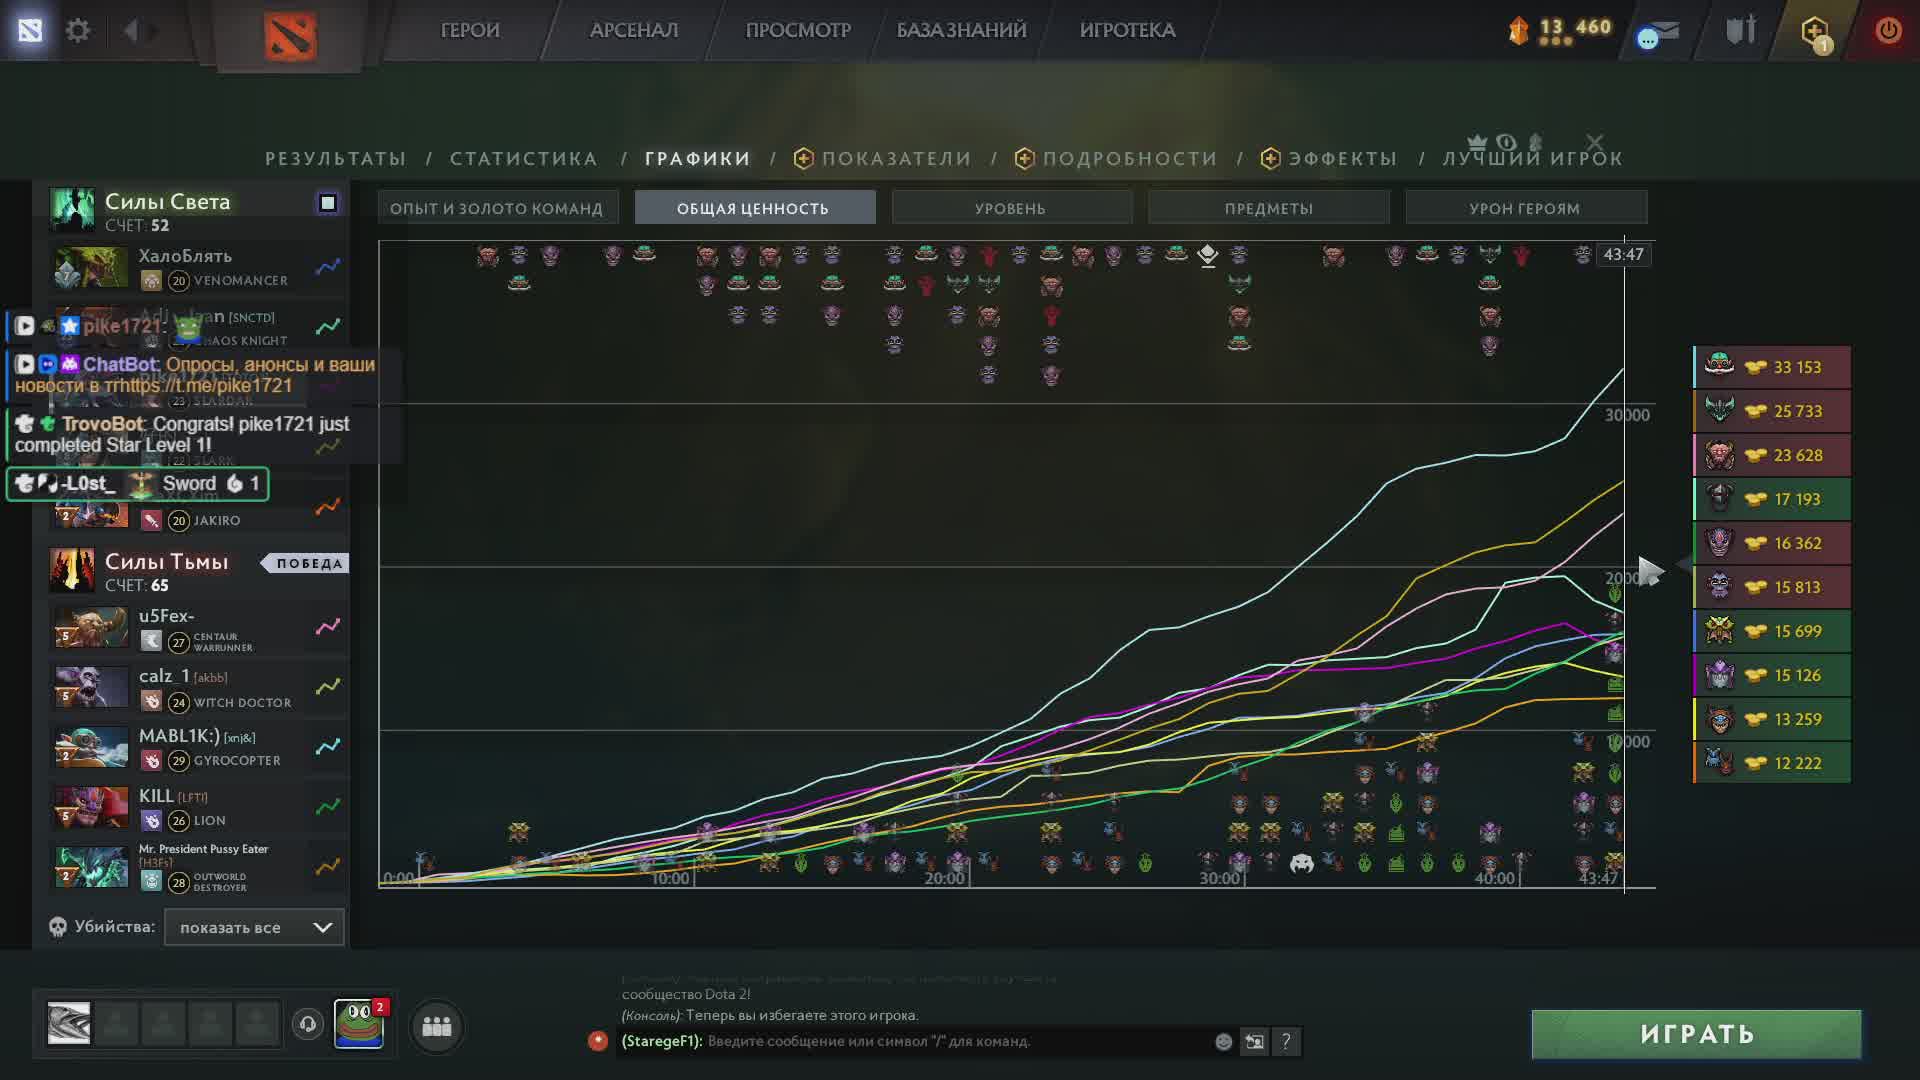Toggle Gyrocopter player graph line
The height and width of the screenshot is (1080, 1920).
pos(328,747)
